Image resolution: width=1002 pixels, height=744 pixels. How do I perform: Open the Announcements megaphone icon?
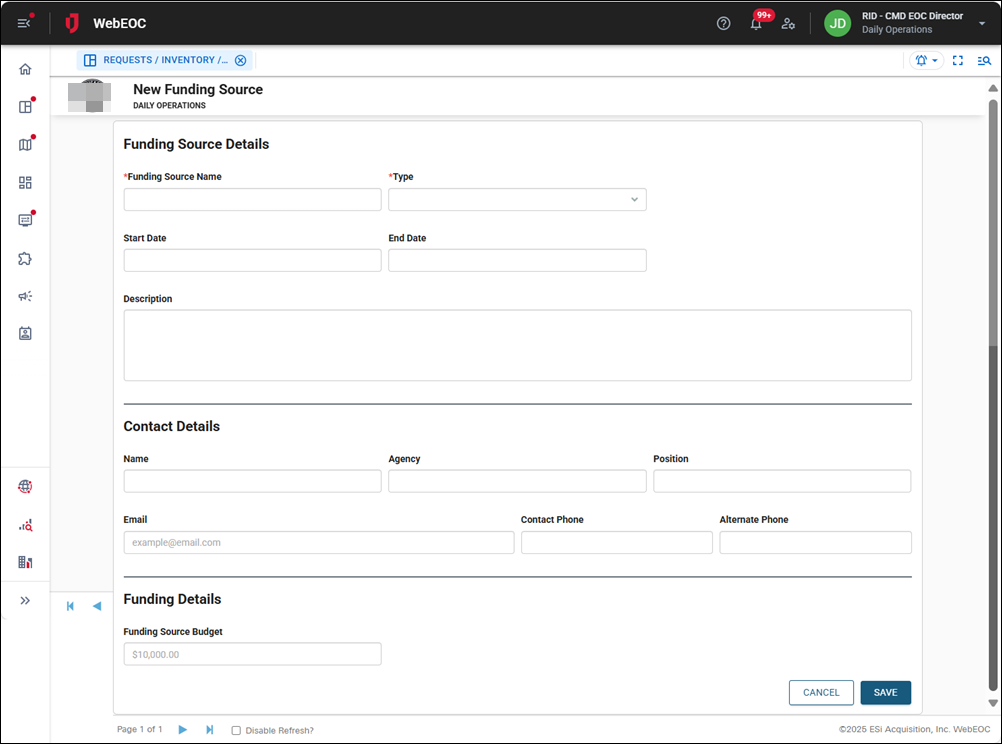coord(25,296)
